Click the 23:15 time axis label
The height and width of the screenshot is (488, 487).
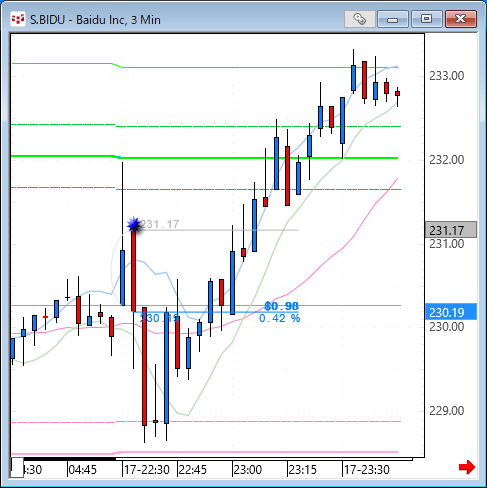pos(302,470)
